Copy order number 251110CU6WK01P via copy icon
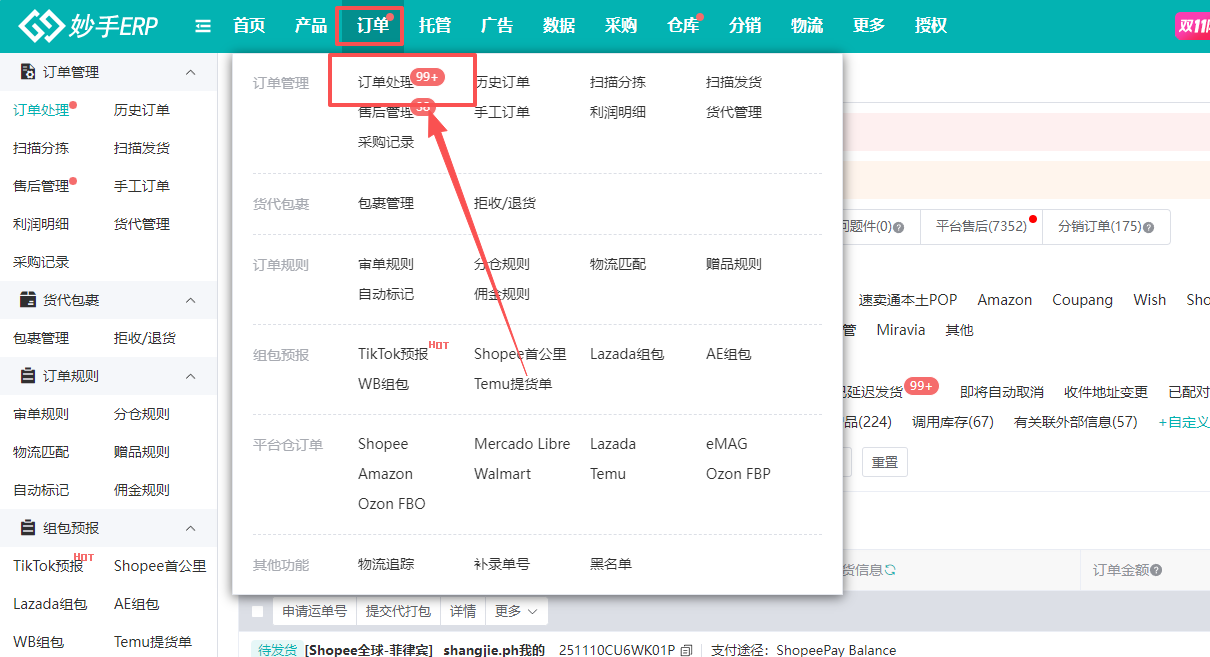Image resolution: width=1210 pixels, height=657 pixels. pyautogui.click(x=686, y=650)
